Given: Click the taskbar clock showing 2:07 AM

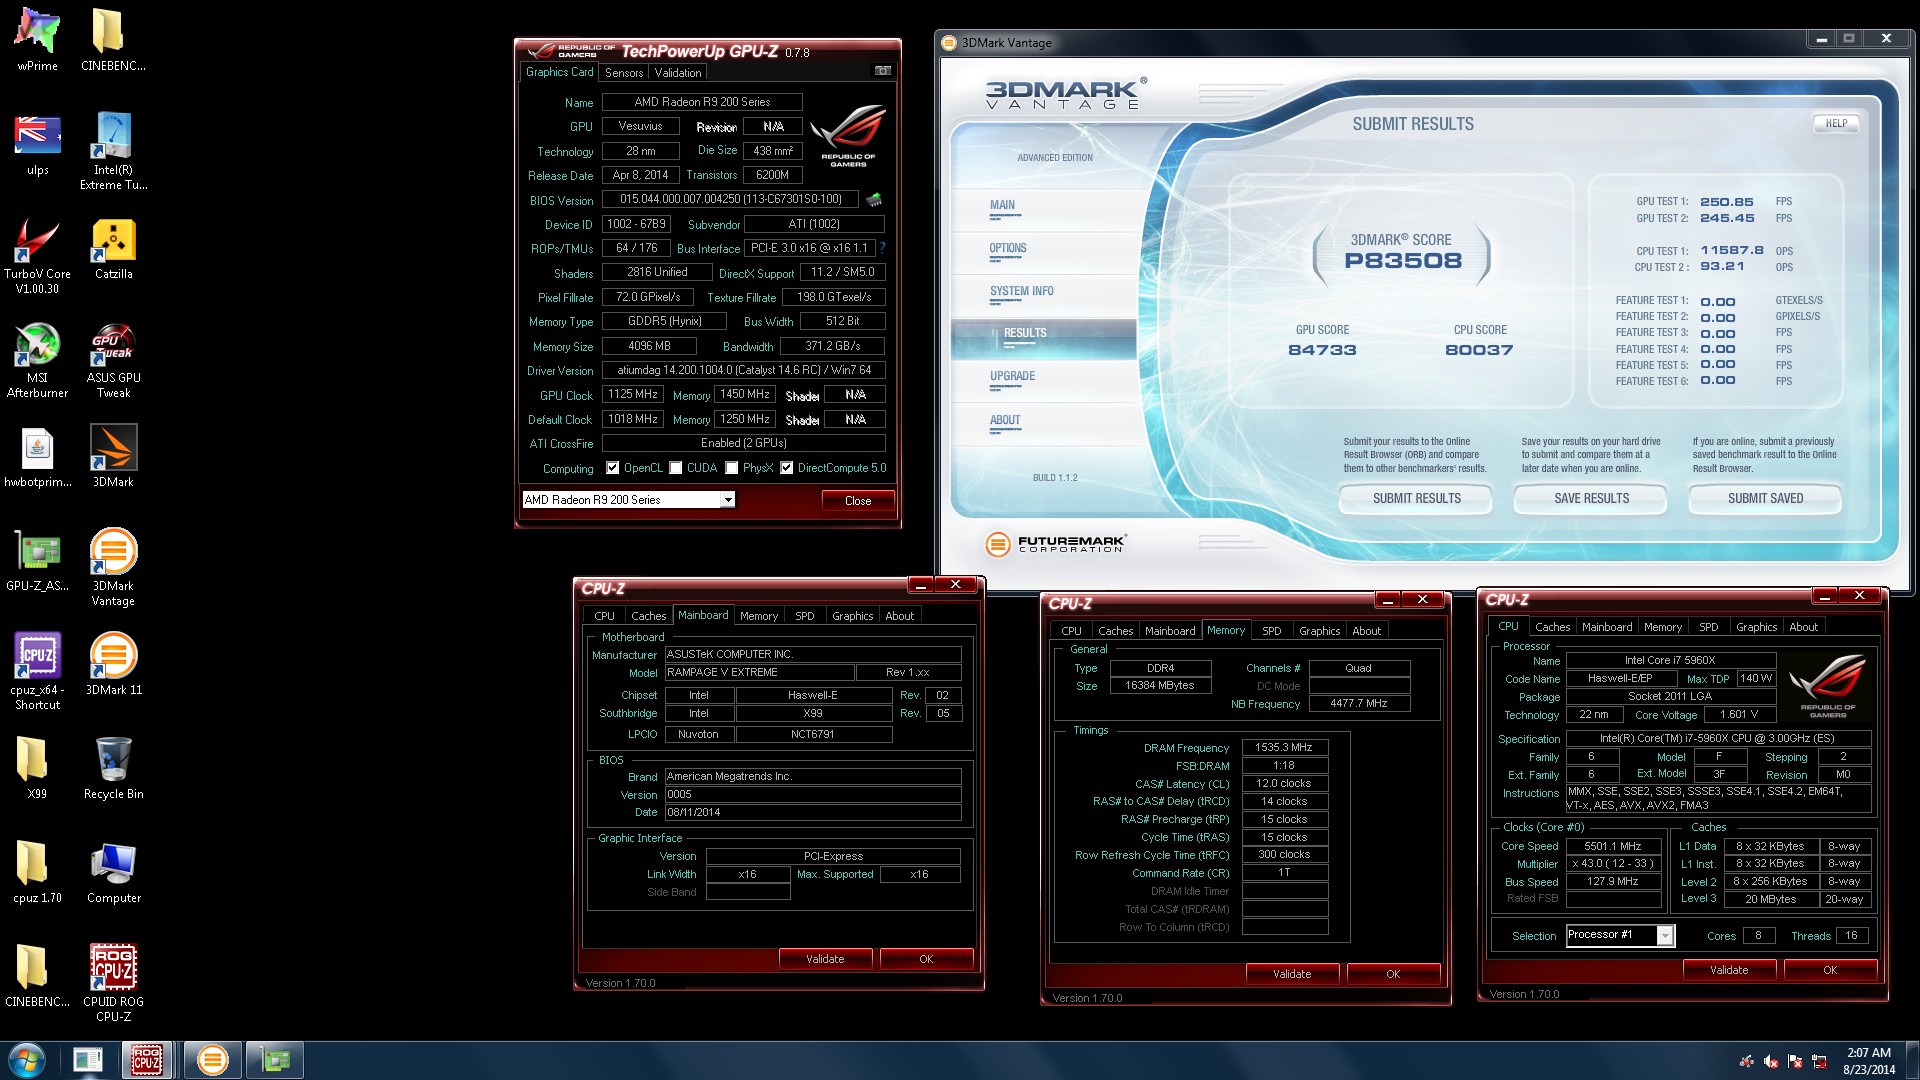Looking at the screenshot, I should tap(1868, 1061).
